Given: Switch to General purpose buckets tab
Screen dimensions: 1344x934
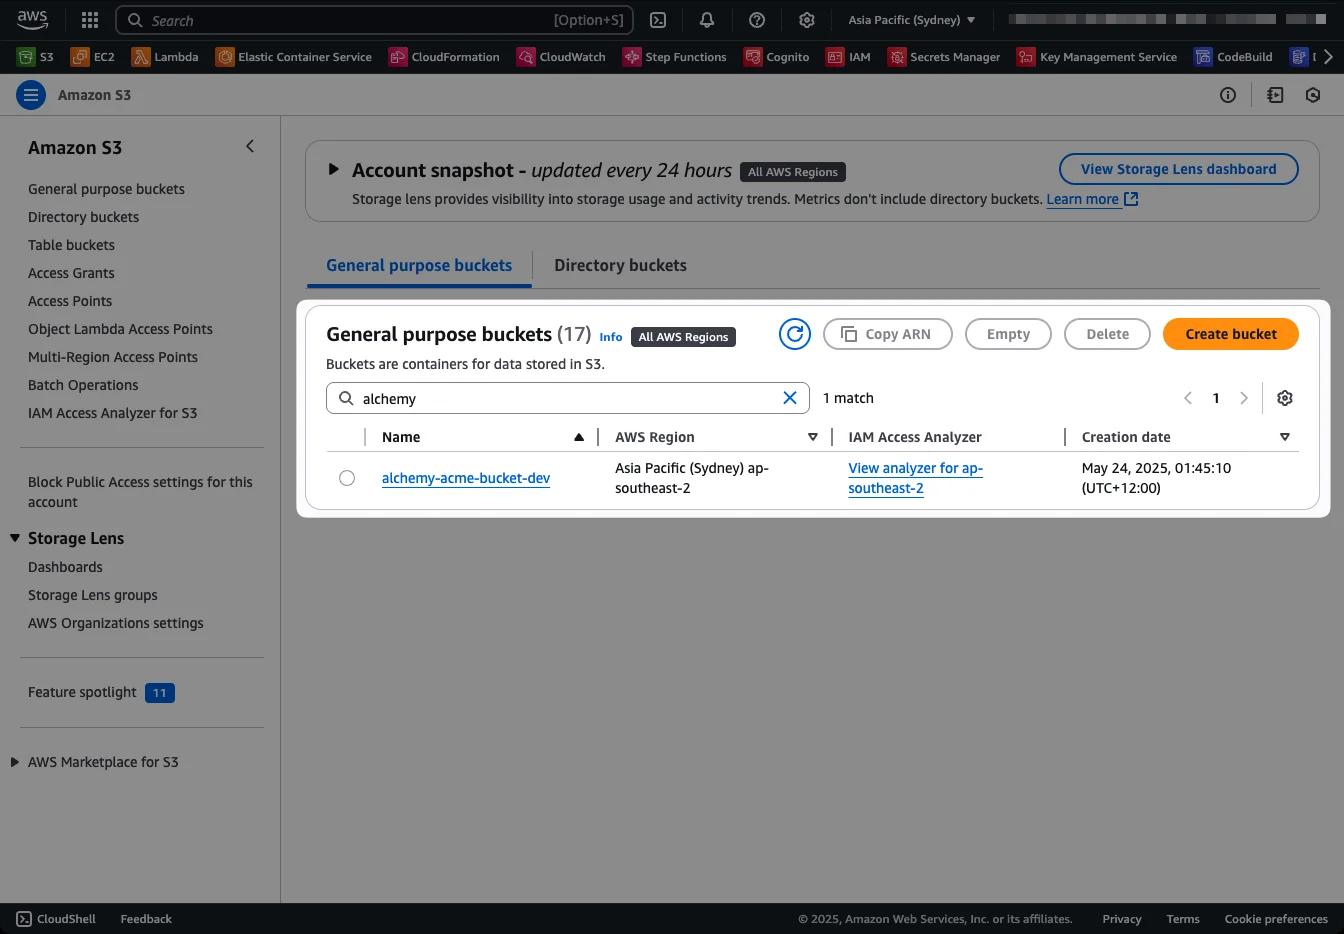Looking at the screenshot, I should [x=419, y=265].
